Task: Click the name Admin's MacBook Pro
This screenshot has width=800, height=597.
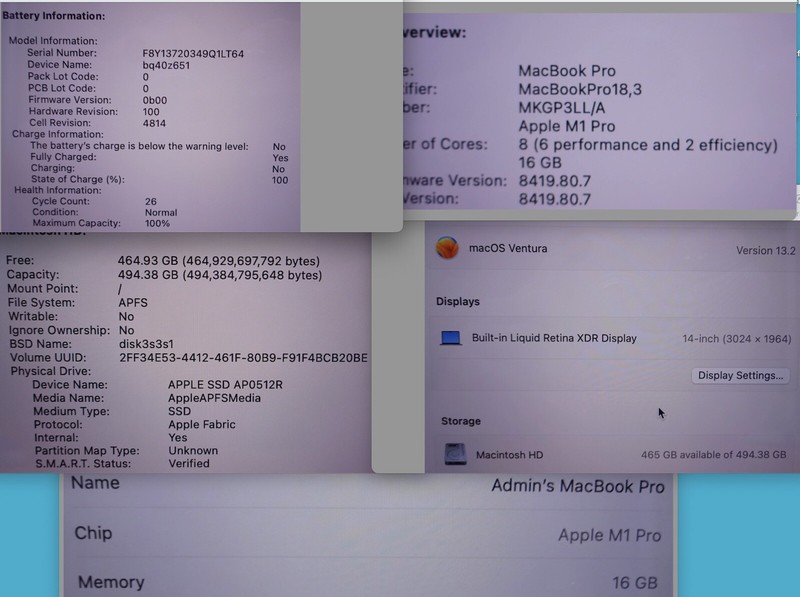Action: click(x=578, y=486)
